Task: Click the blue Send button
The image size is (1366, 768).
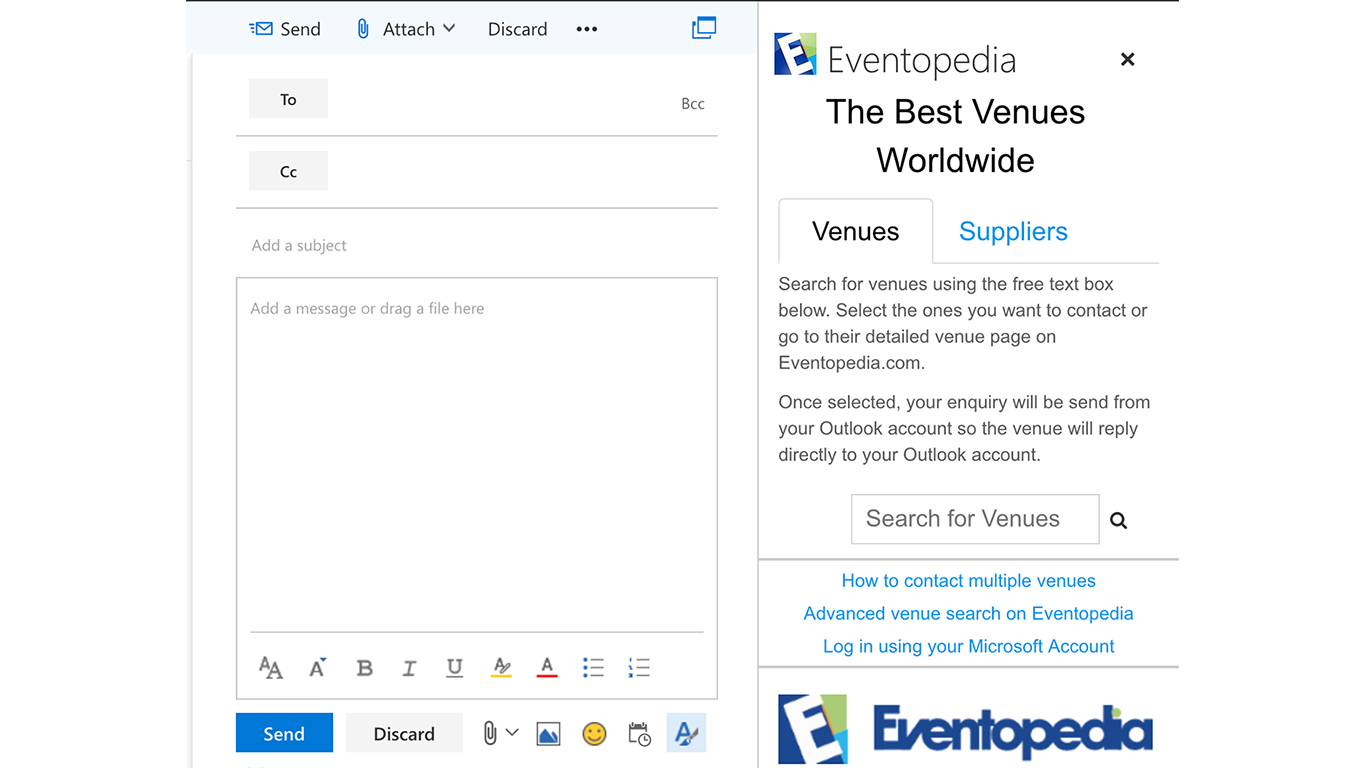Action: (x=284, y=733)
